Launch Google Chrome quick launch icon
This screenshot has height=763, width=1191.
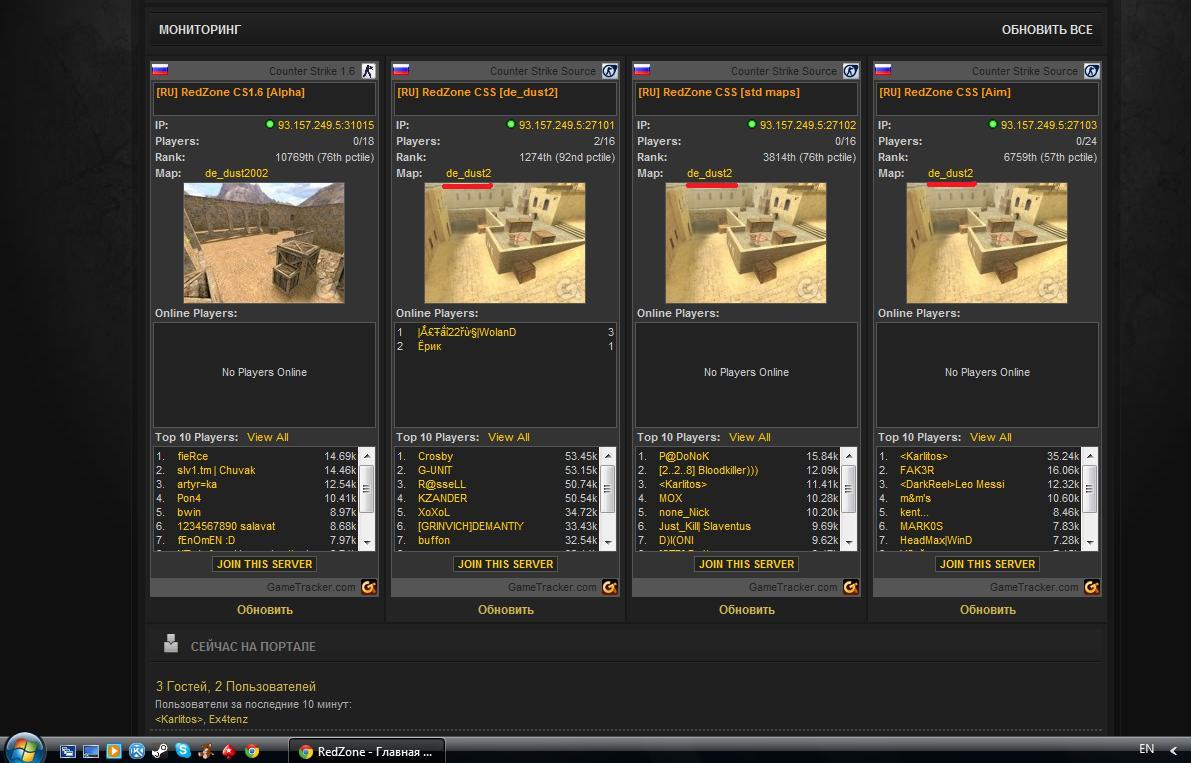252,751
